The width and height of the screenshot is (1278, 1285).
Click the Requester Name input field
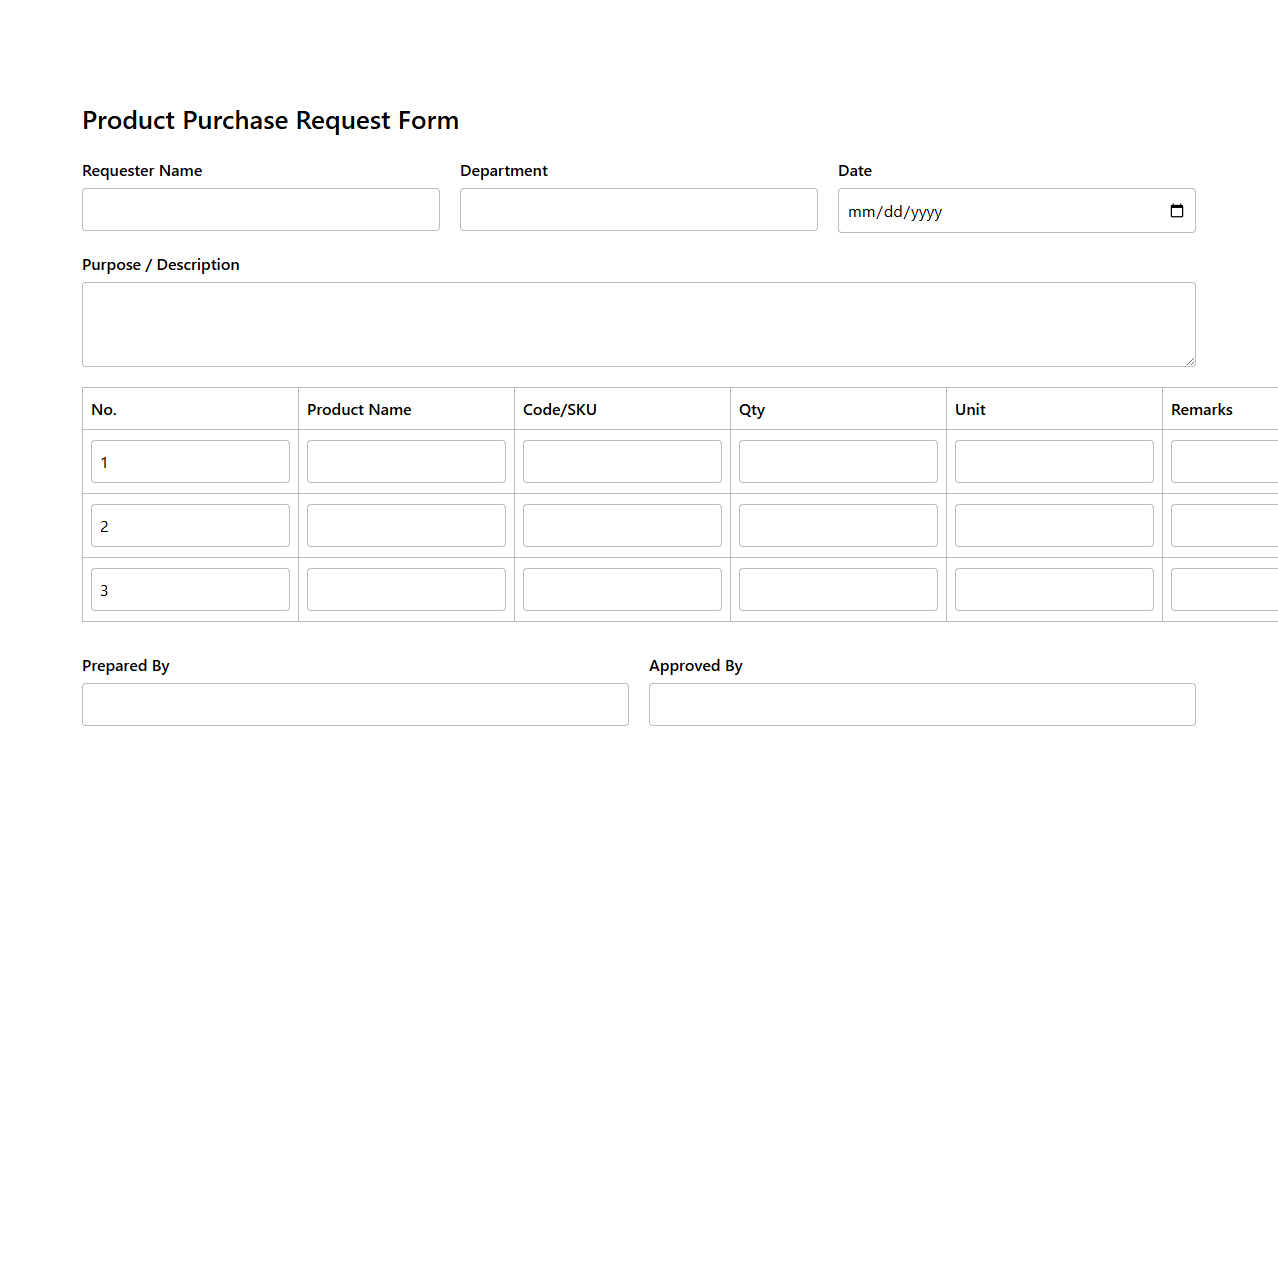pos(260,209)
